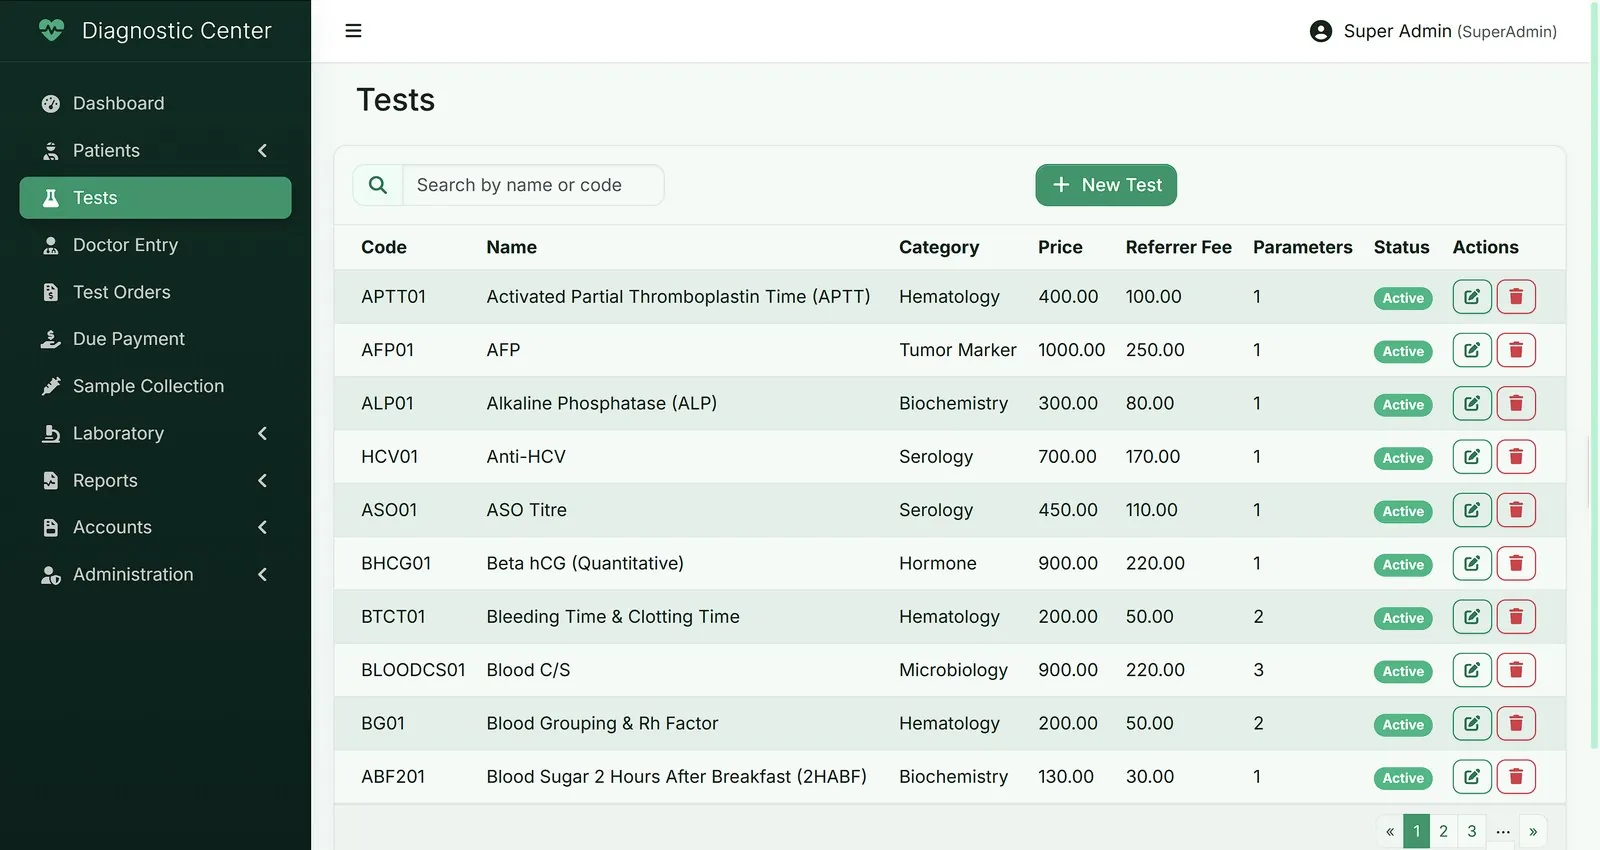Delete the Anti-HCV test

click(1516, 457)
